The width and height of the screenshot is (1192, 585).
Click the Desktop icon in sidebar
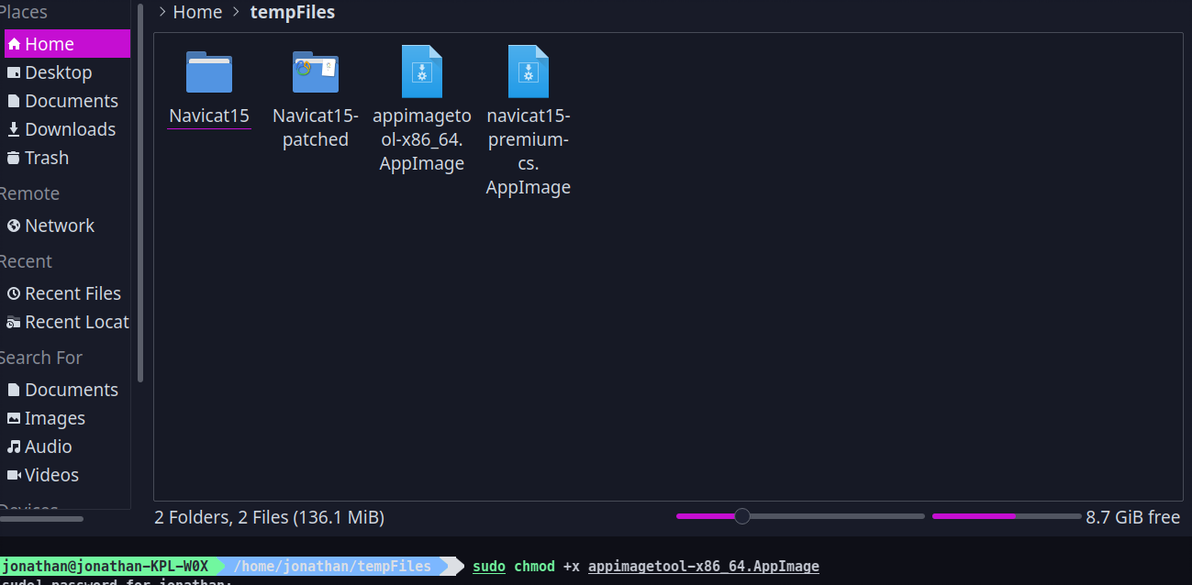point(14,73)
